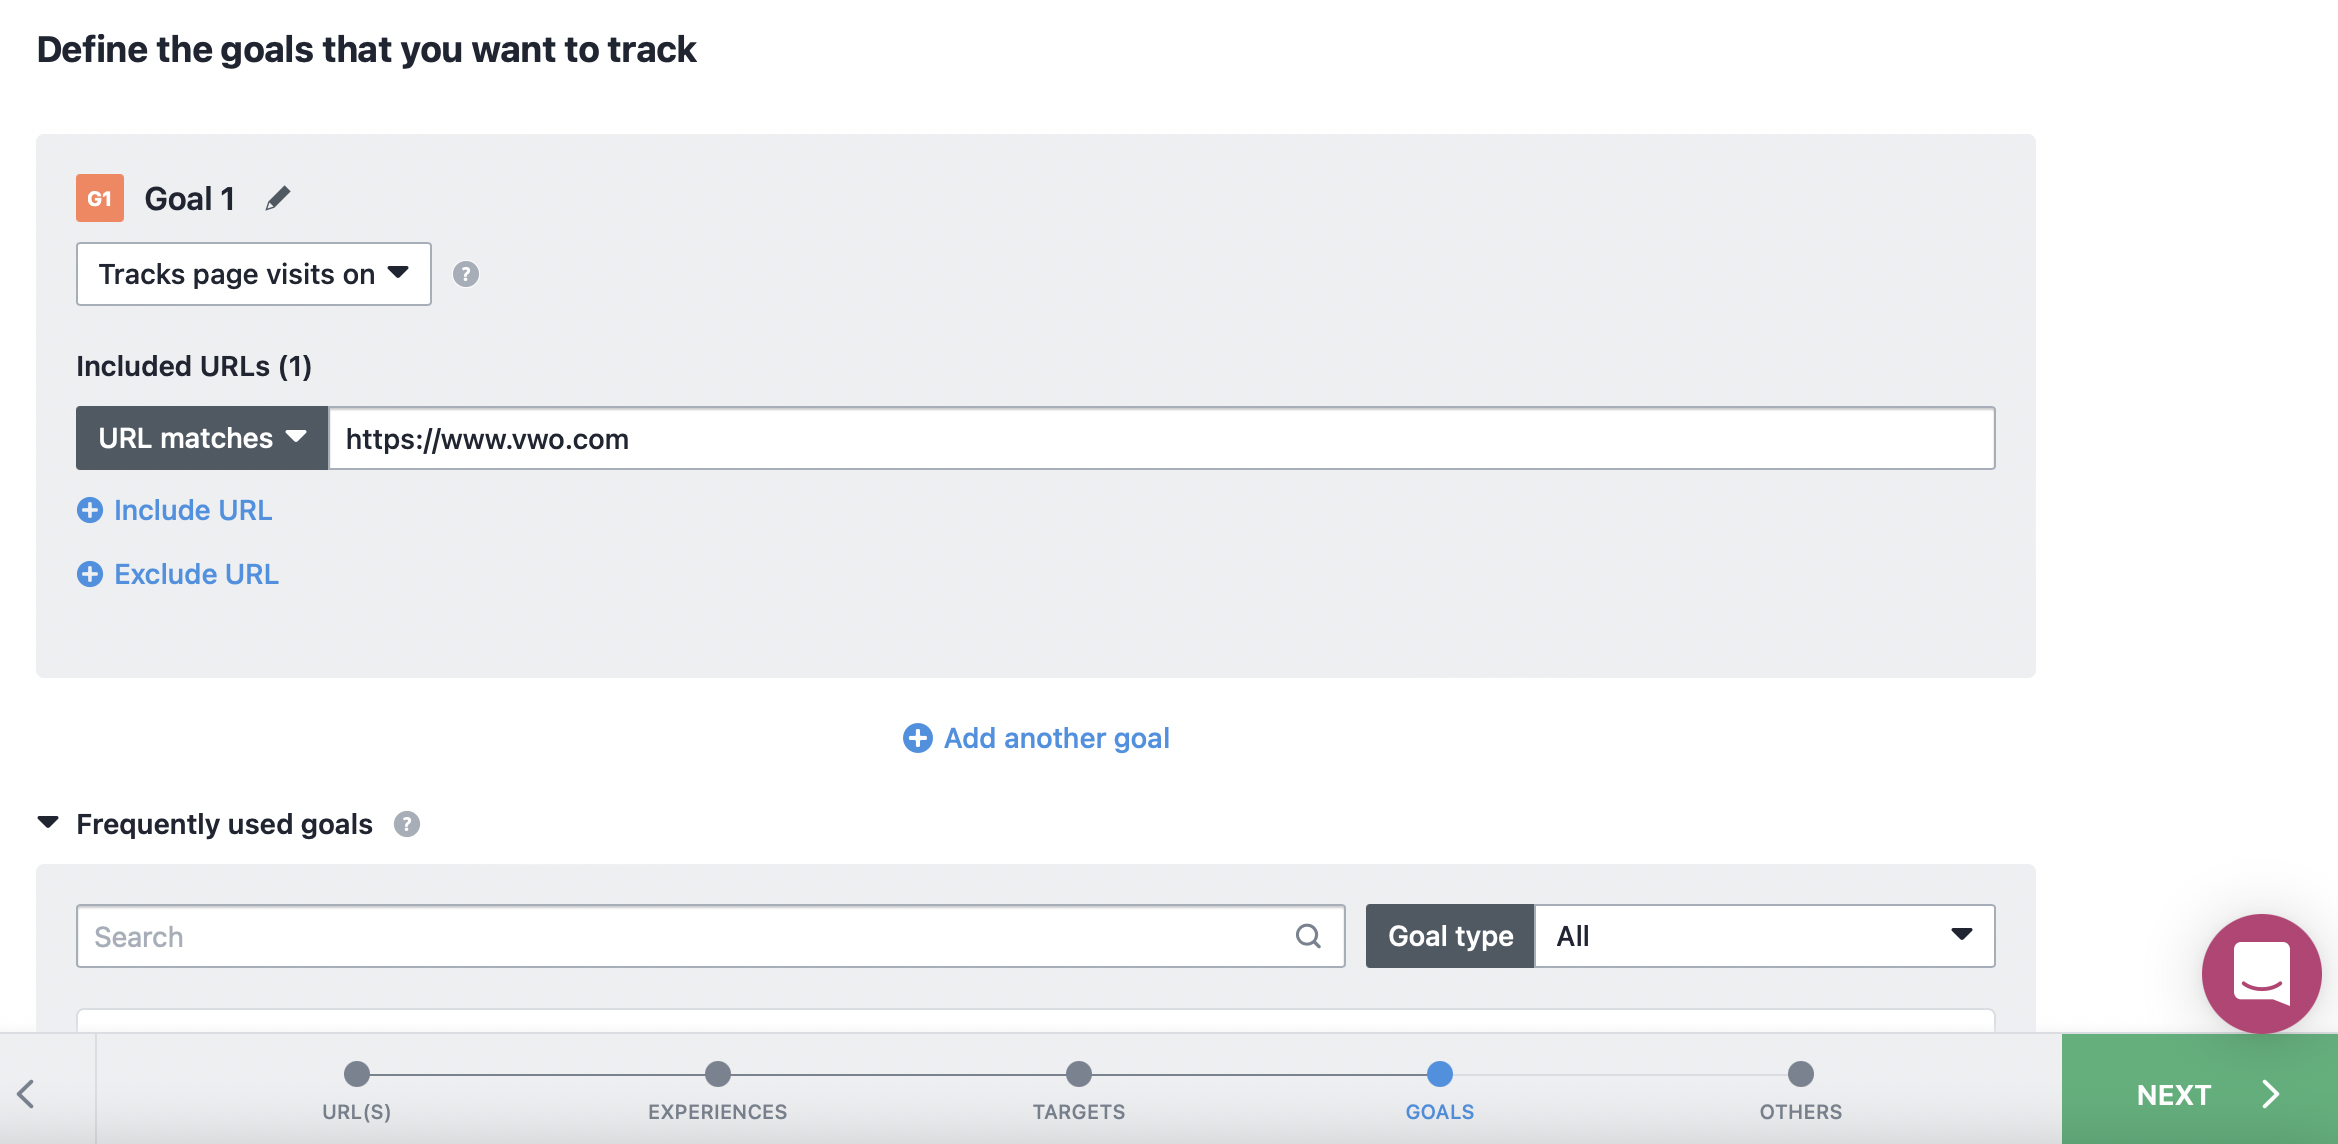Open the chat support bubble

2260,973
